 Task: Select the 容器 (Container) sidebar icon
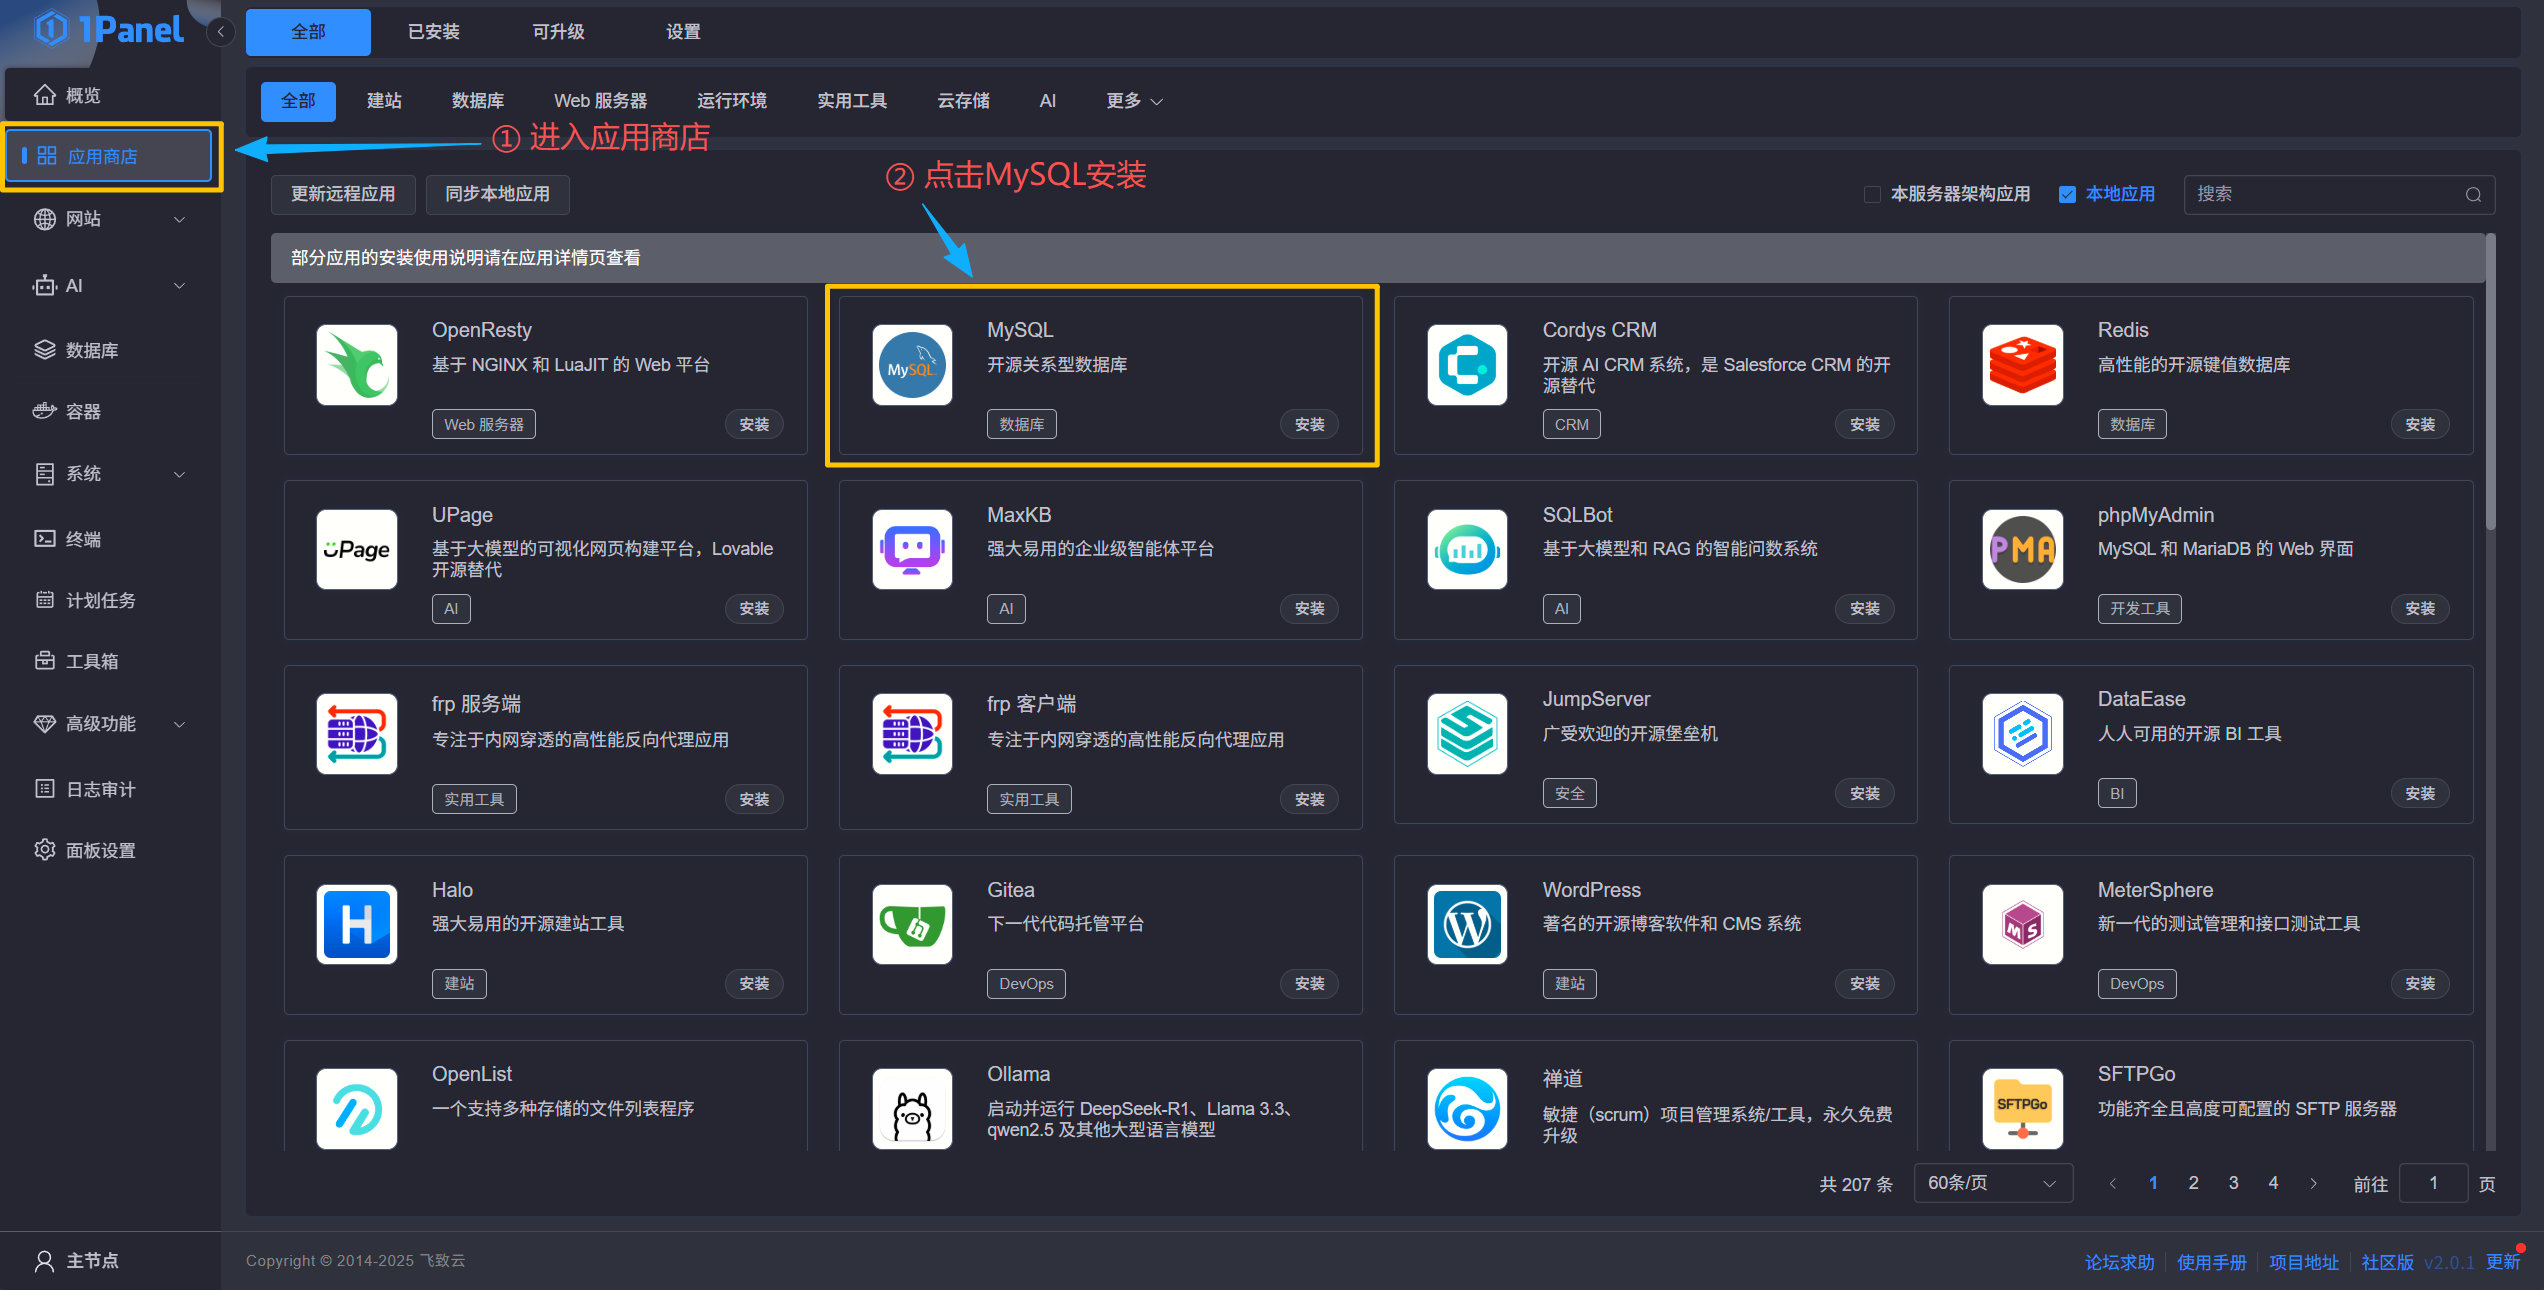(x=45, y=411)
